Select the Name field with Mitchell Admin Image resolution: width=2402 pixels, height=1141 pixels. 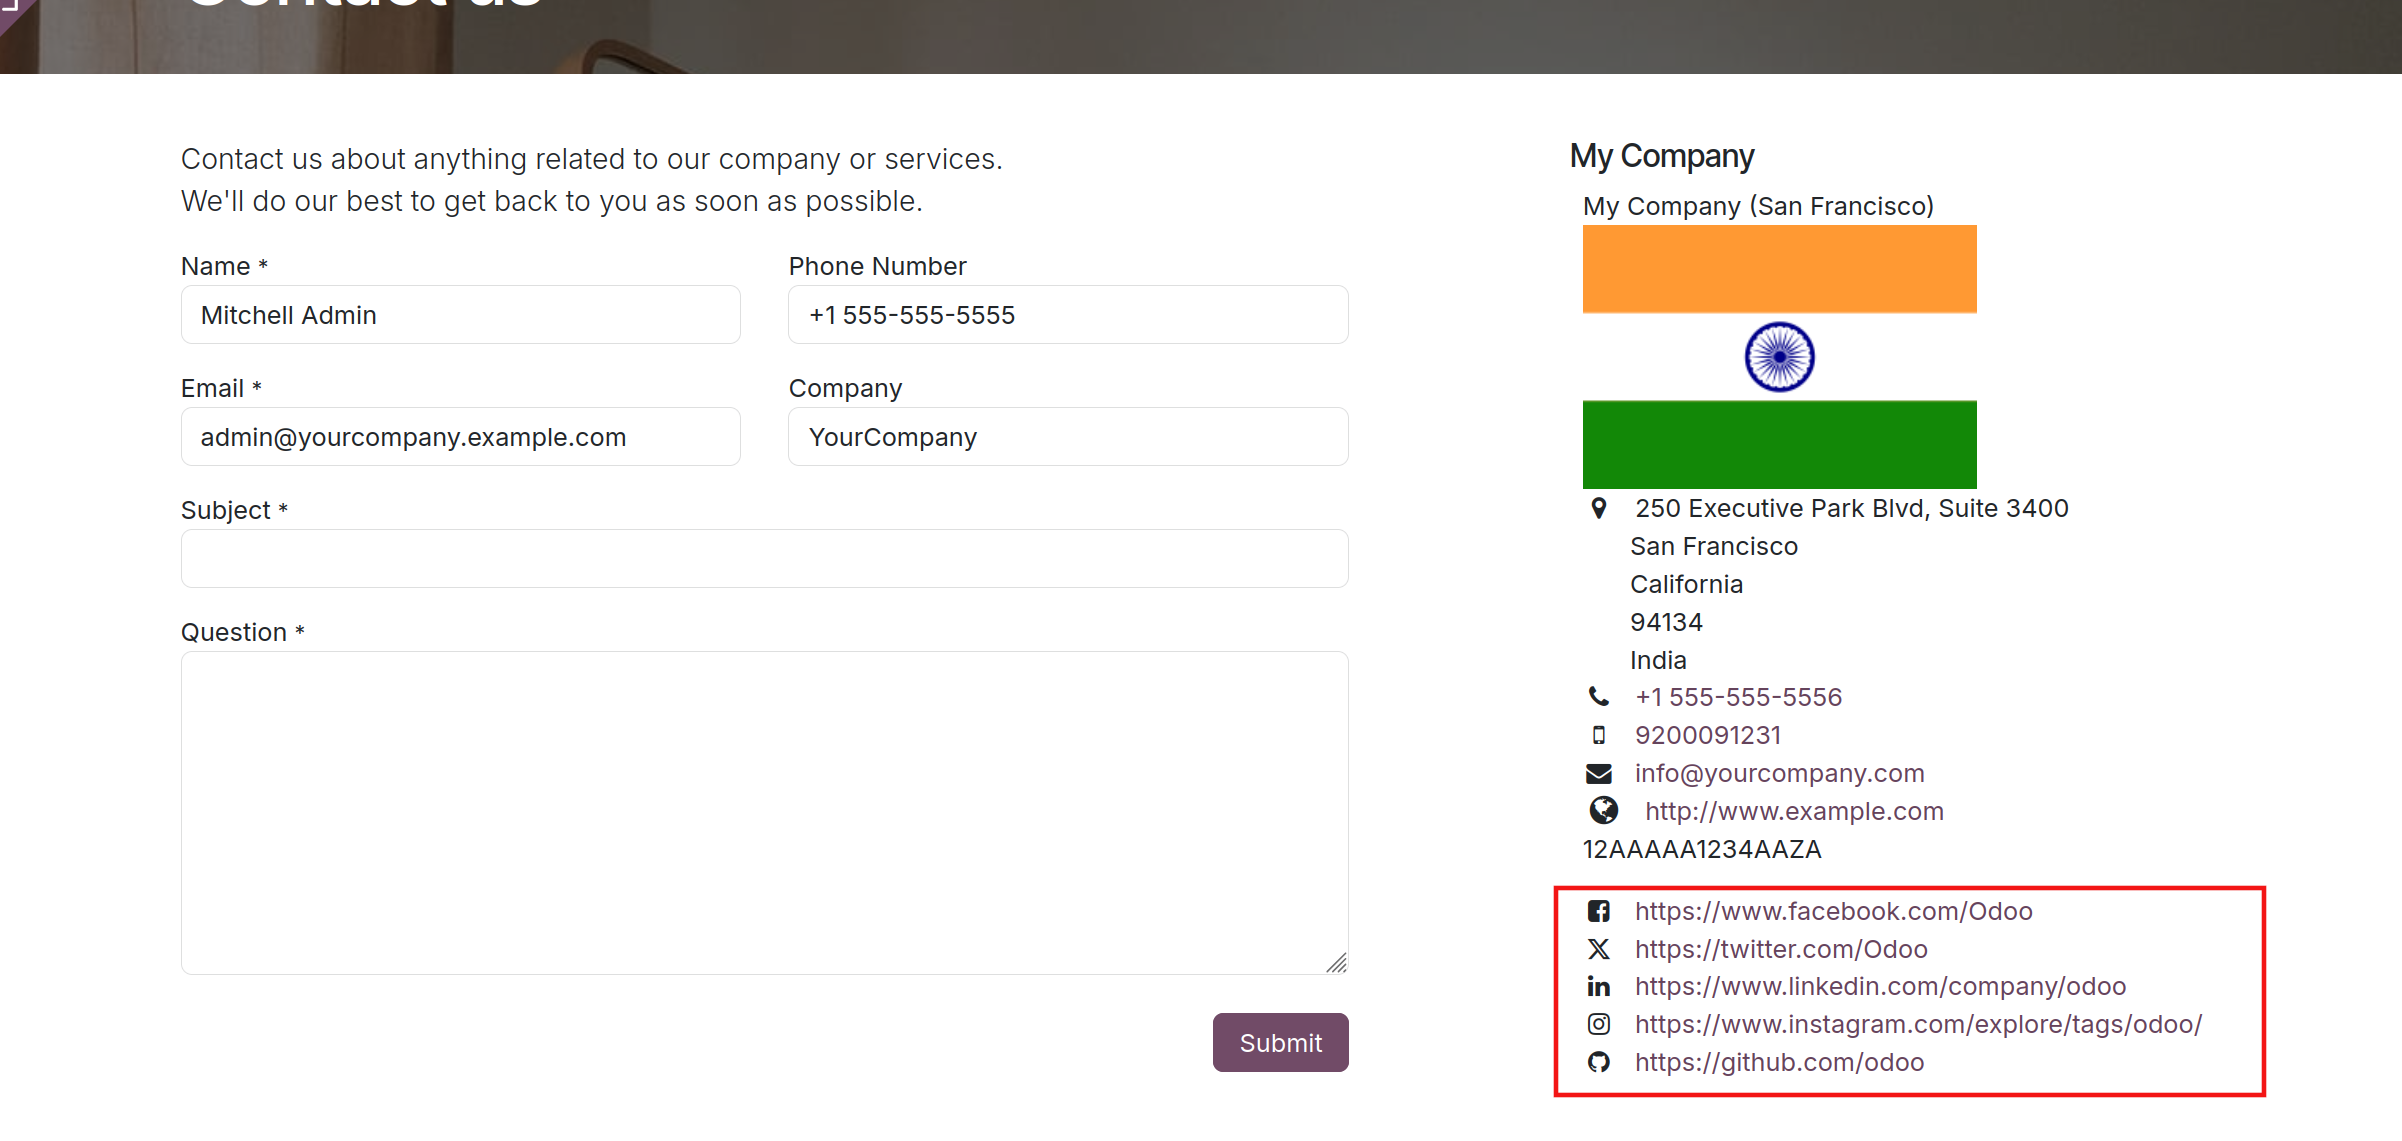(x=460, y=315)
